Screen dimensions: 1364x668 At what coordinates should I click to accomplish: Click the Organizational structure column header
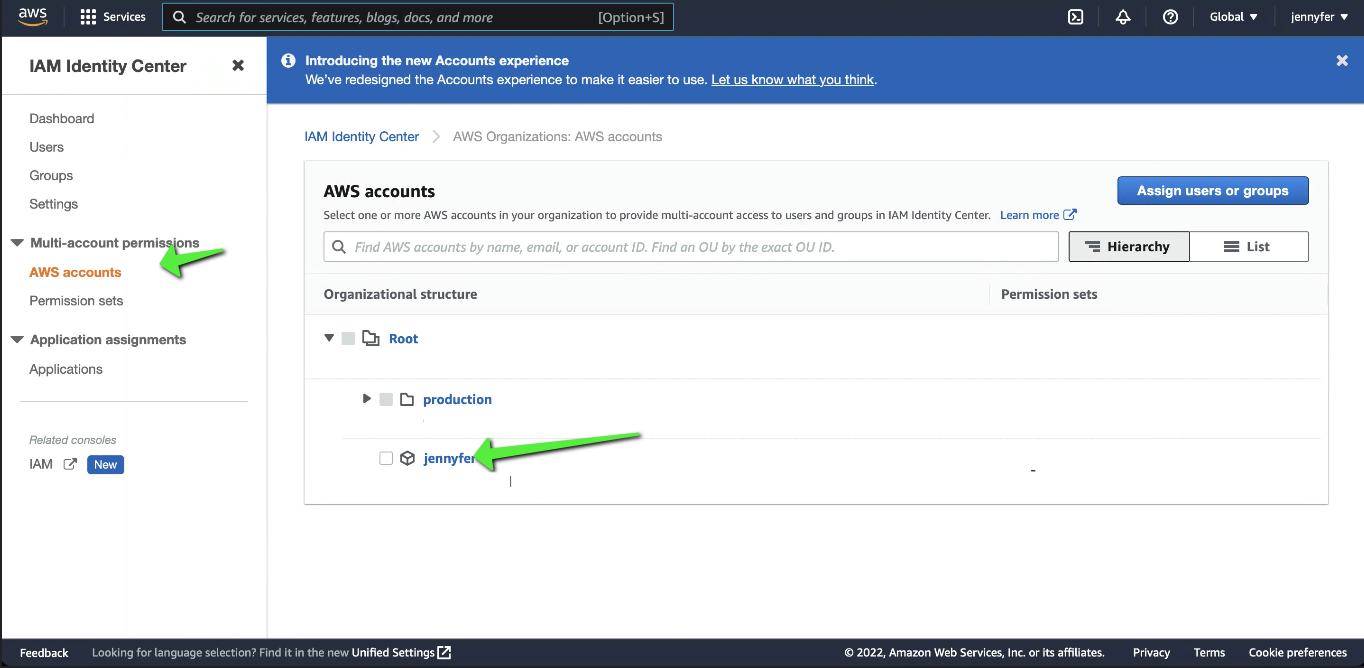pos(400,294)
